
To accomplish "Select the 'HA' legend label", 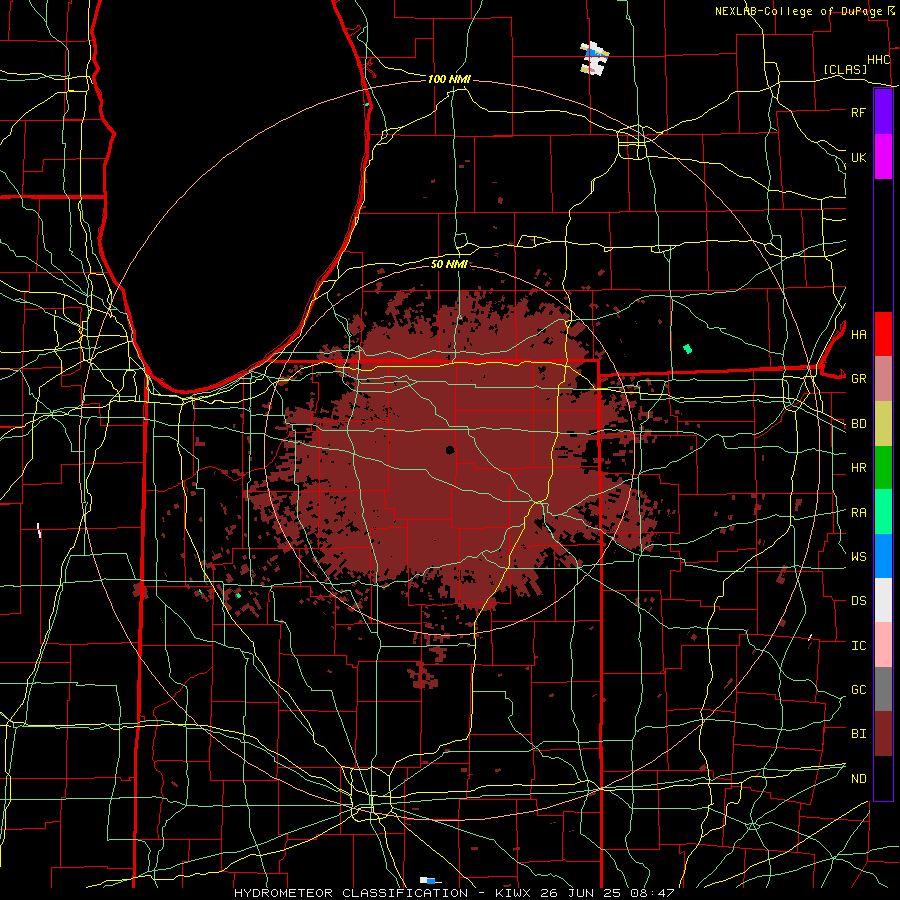I will pyautogui.click(x=858, y=334).
